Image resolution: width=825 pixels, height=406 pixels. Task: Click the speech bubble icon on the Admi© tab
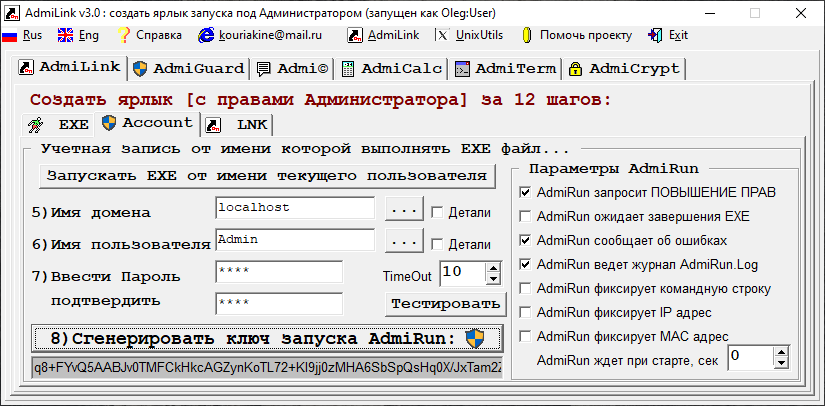(x=264, y=69)
